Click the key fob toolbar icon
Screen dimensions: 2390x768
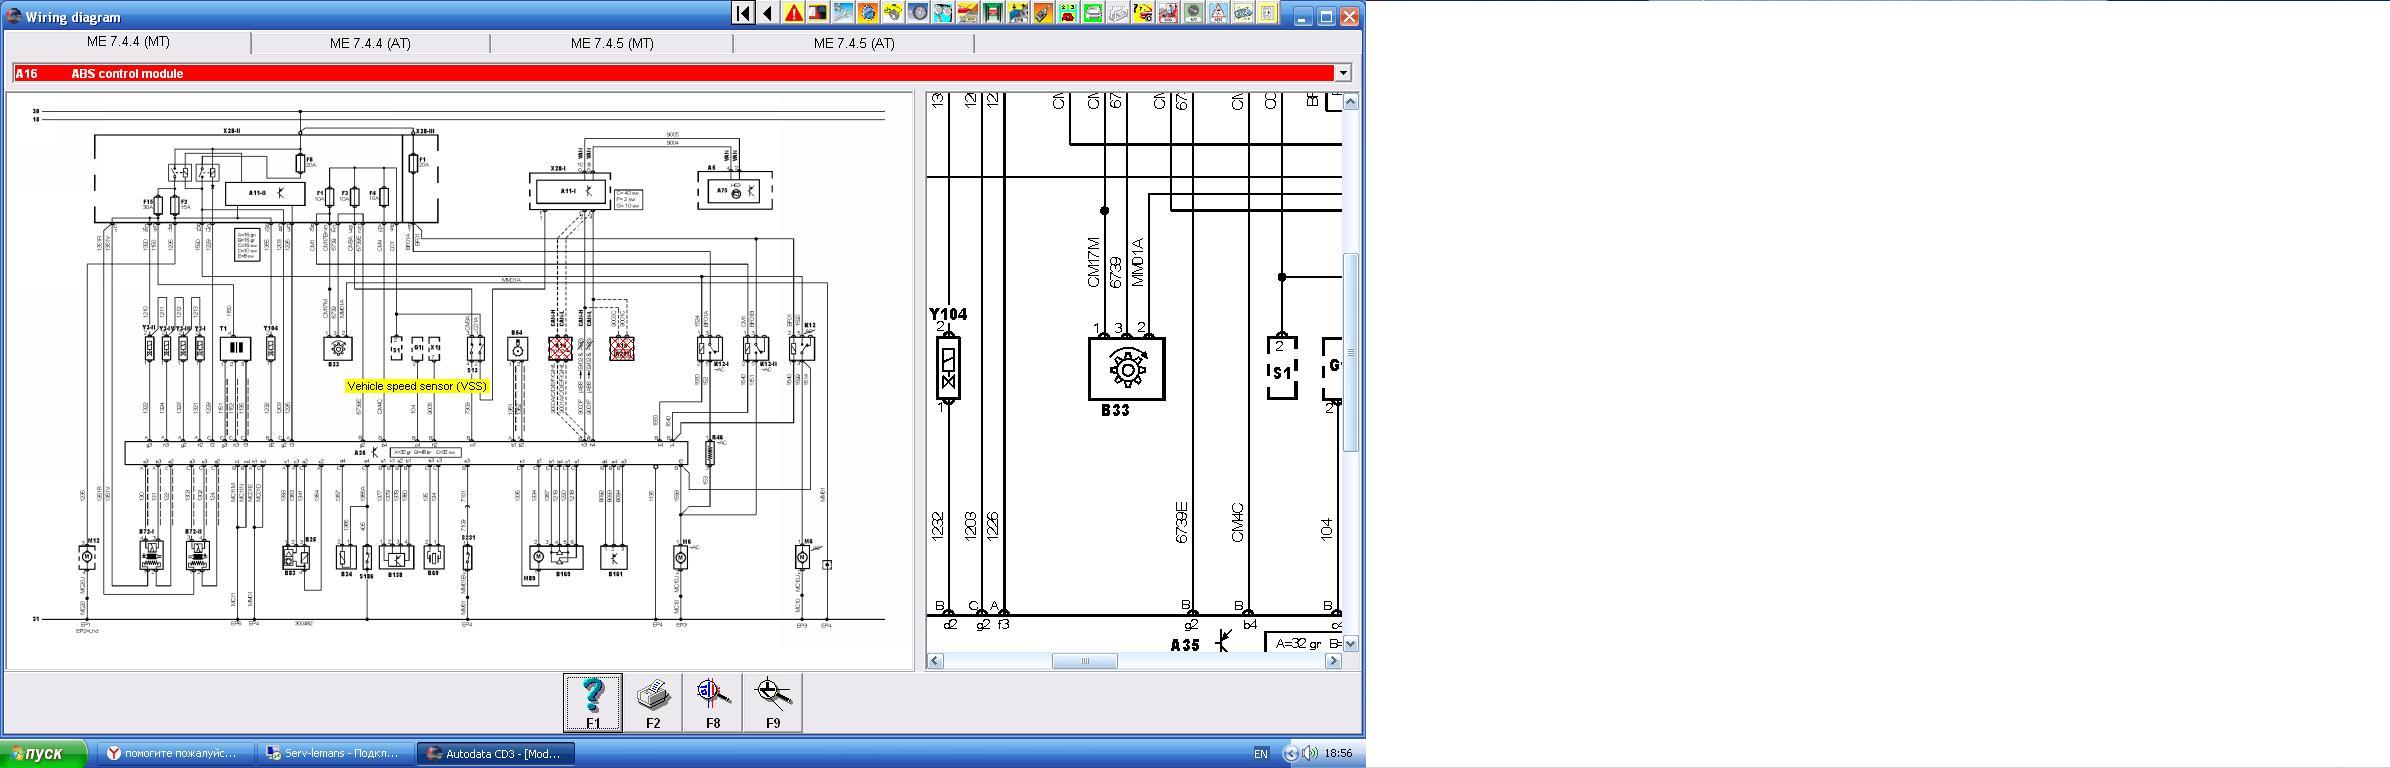coord(1043,13)
